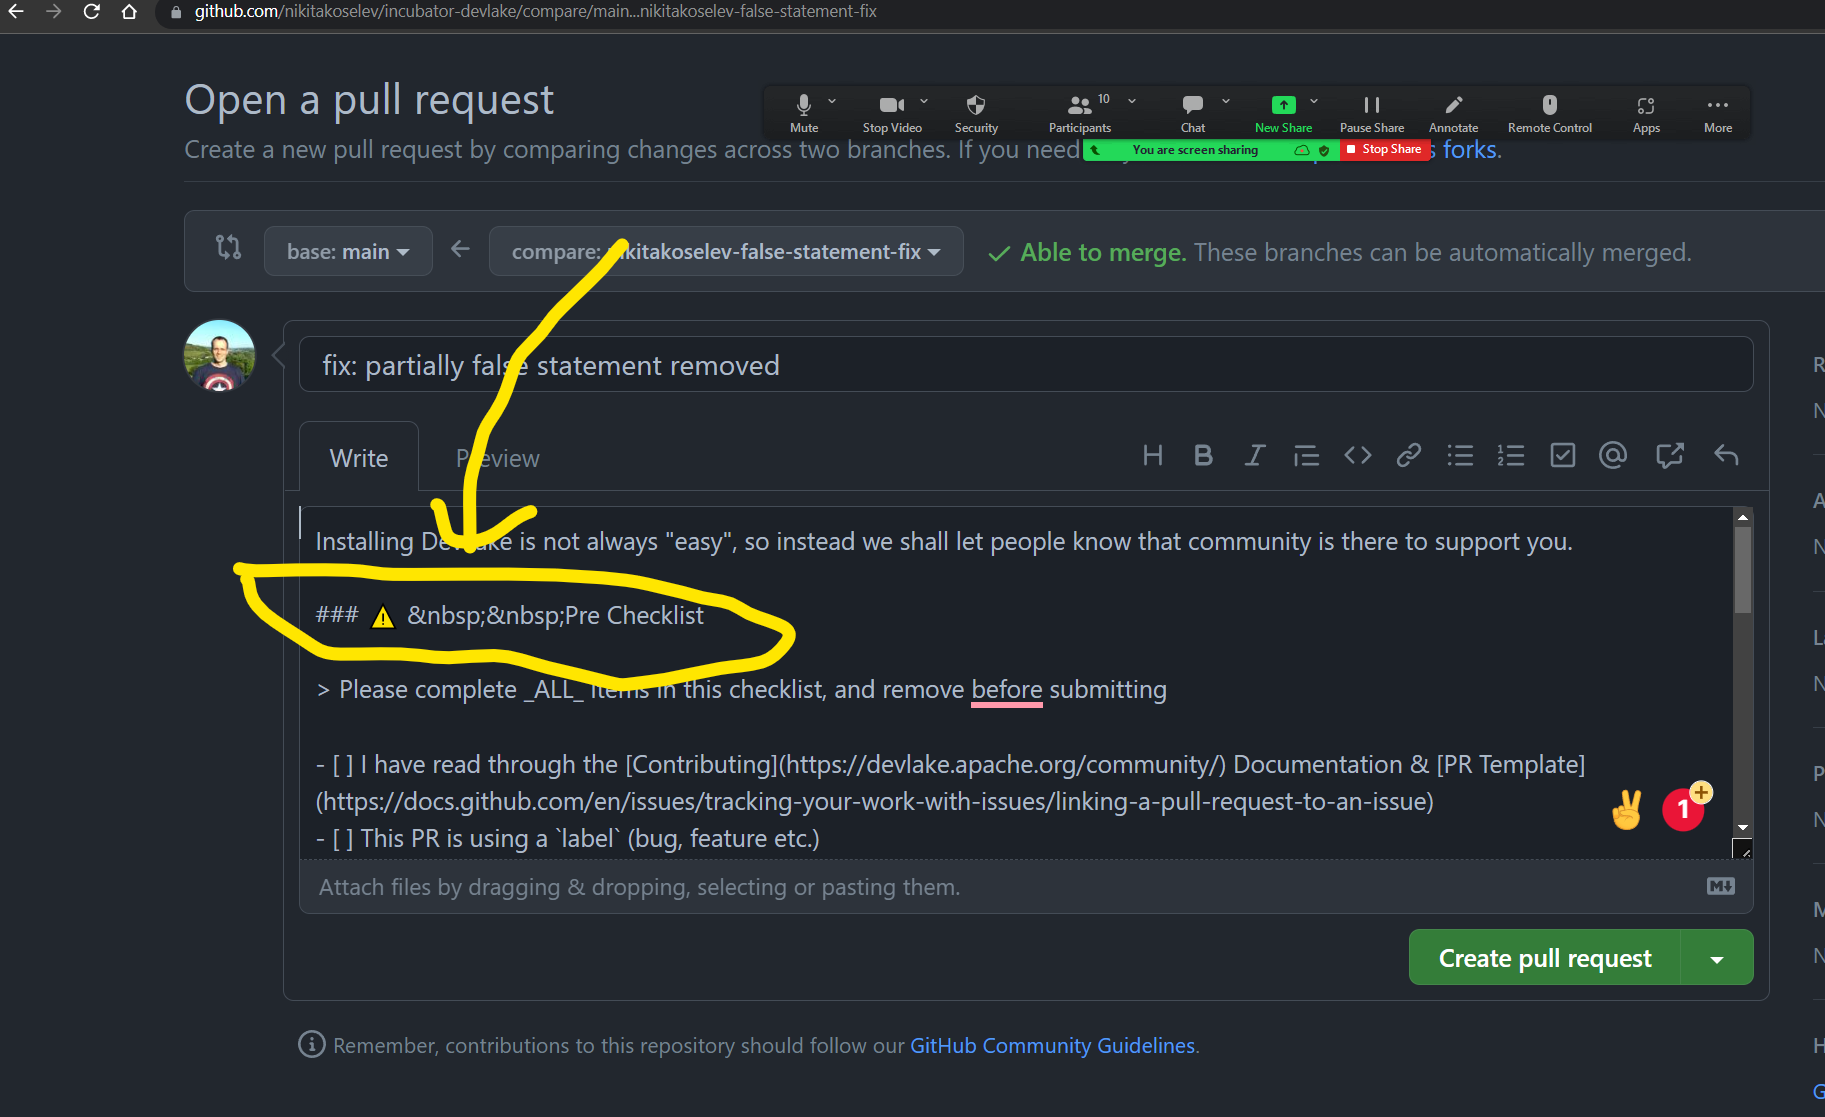This screenshot has width=1825, height=1117.
Task: Expand Stop Video options chevron
Action: [x=924, y=101]
